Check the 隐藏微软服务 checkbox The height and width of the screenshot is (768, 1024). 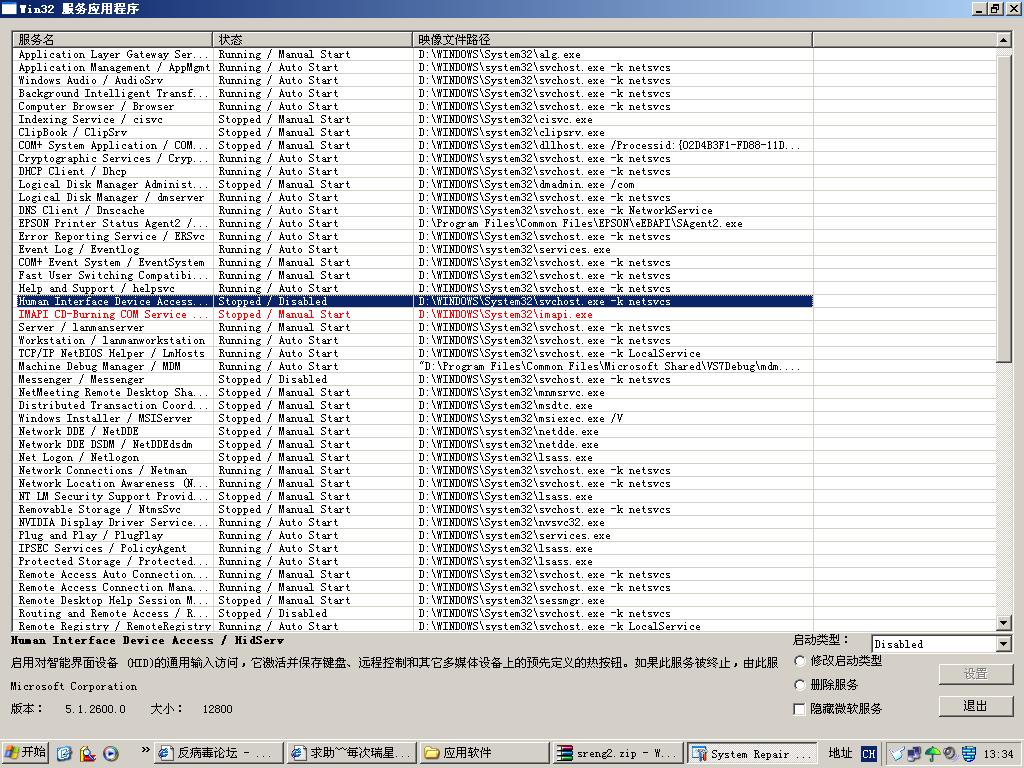click(800, 709)
